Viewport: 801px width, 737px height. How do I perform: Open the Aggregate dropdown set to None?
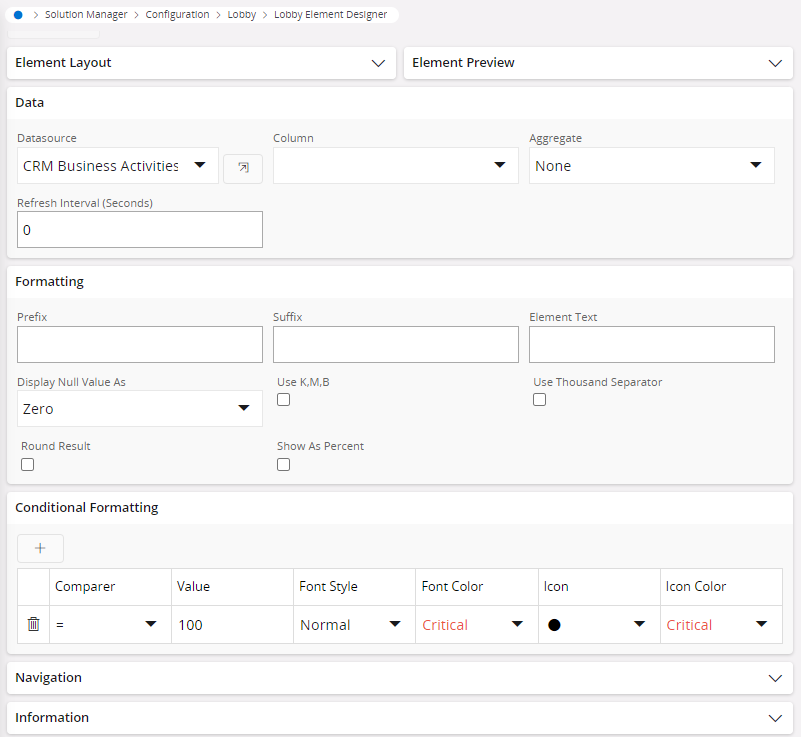coord(651,166)
